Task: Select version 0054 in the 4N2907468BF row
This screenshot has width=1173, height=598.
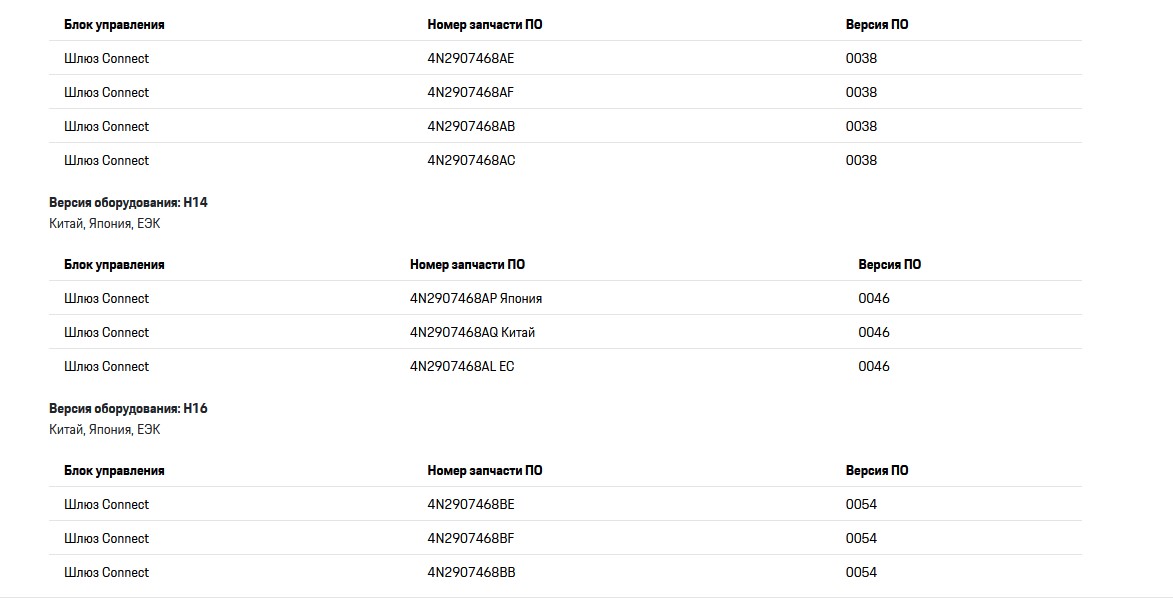Action: point(861,538)
